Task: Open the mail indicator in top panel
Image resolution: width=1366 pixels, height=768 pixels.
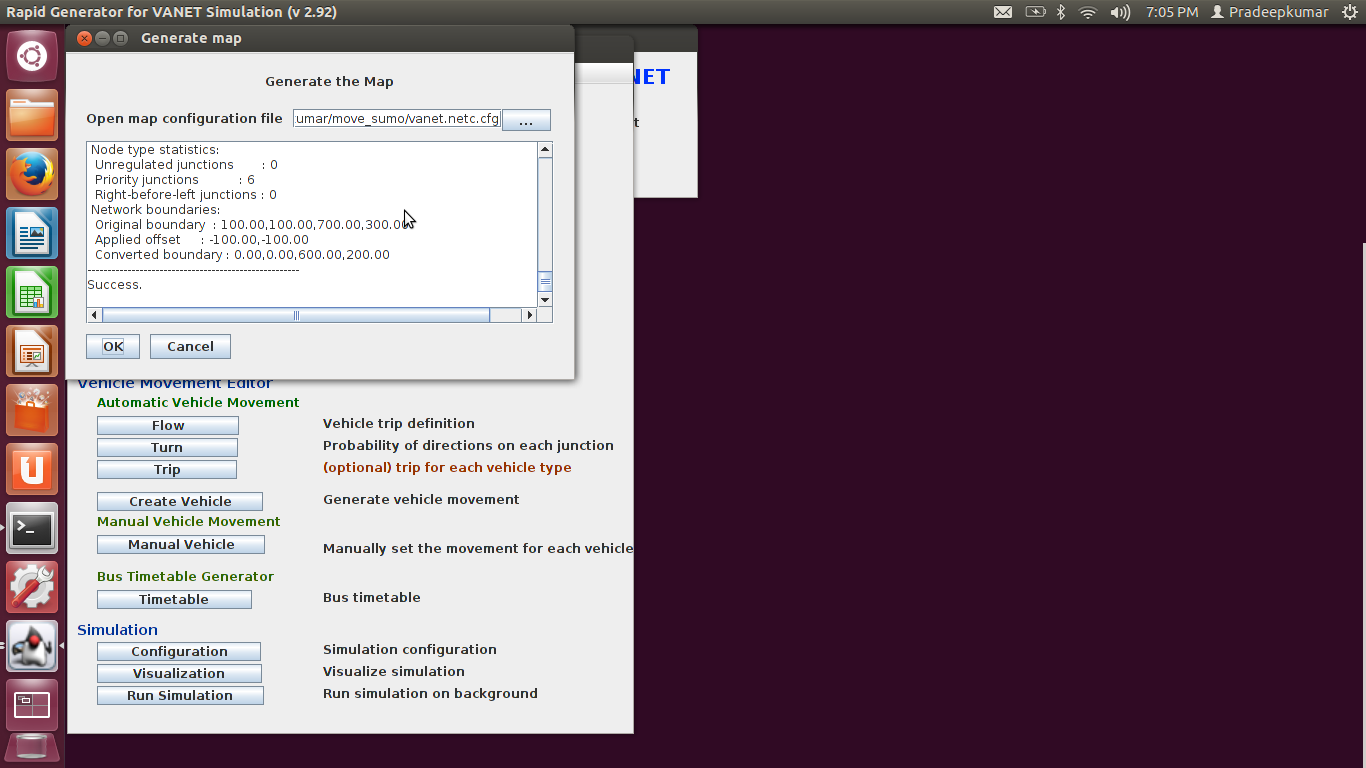Action: click(1003, 12)
